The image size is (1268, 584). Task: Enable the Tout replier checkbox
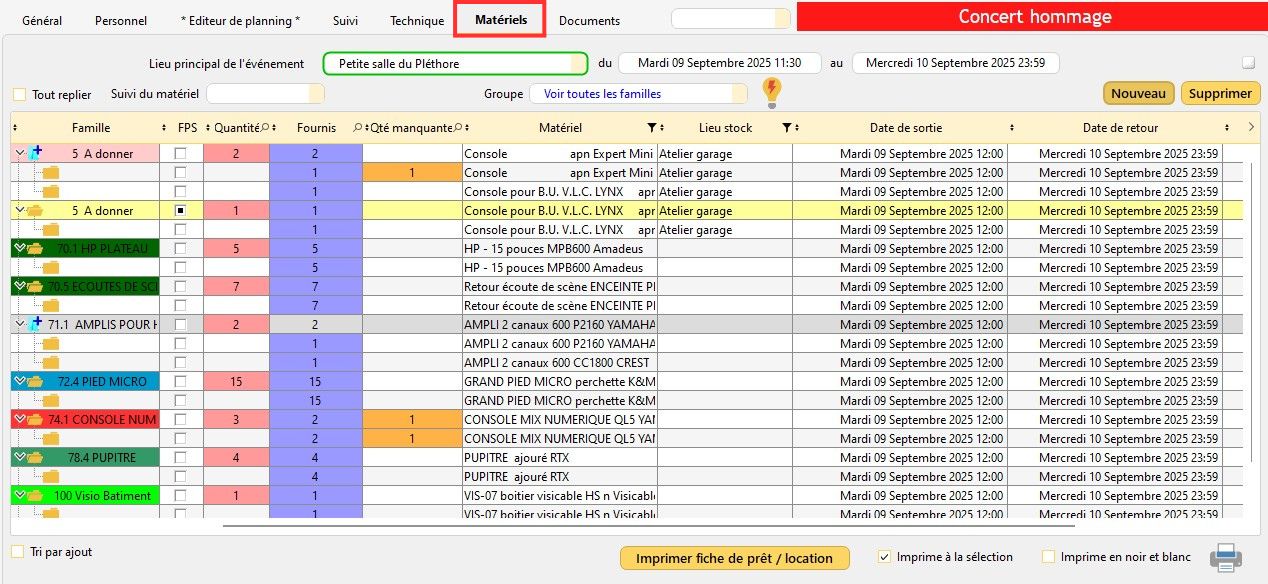19,95
